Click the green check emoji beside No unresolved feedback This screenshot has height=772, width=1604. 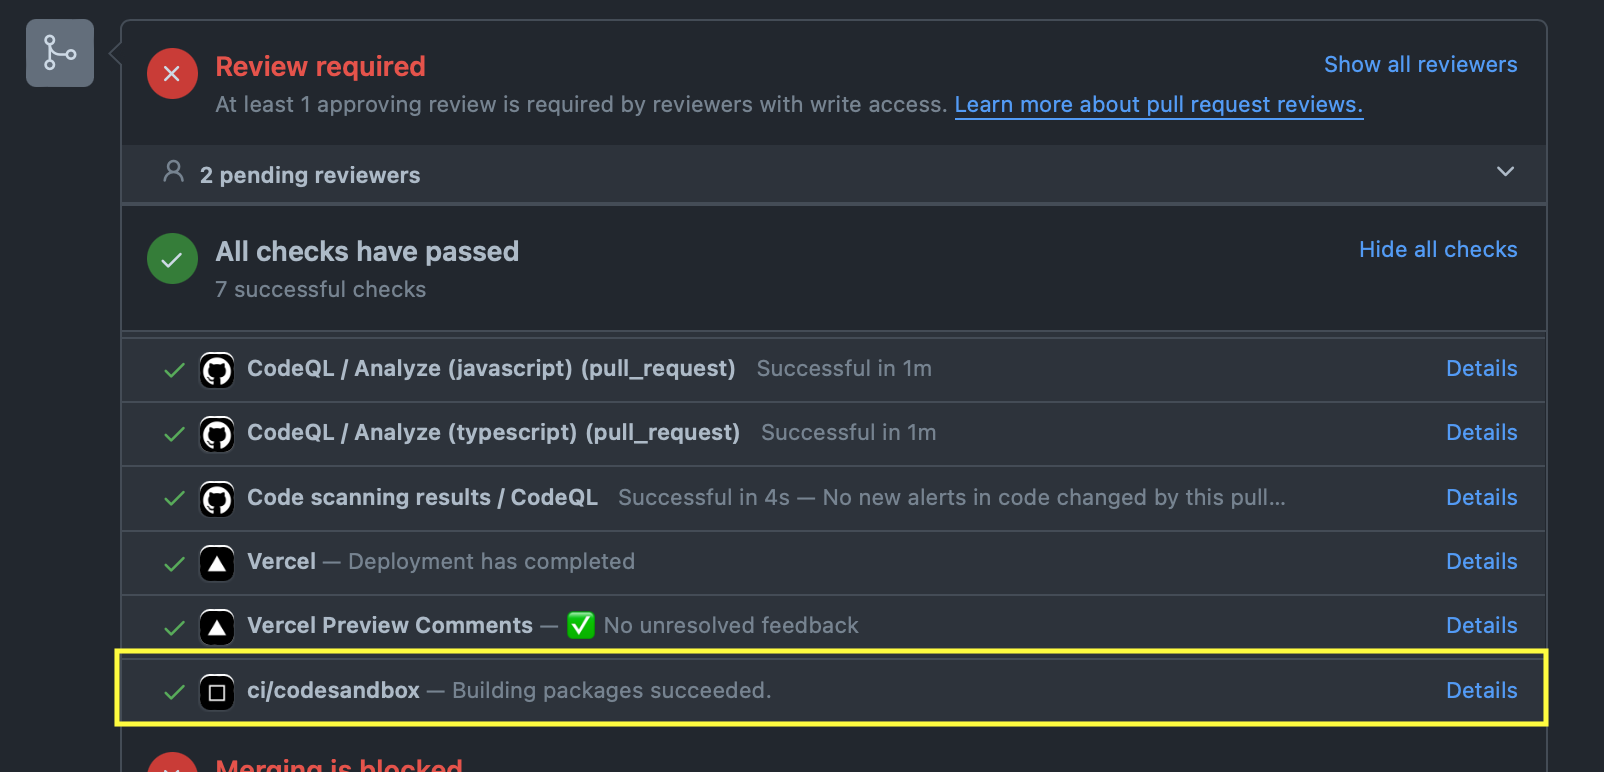[x=581, y=625]
